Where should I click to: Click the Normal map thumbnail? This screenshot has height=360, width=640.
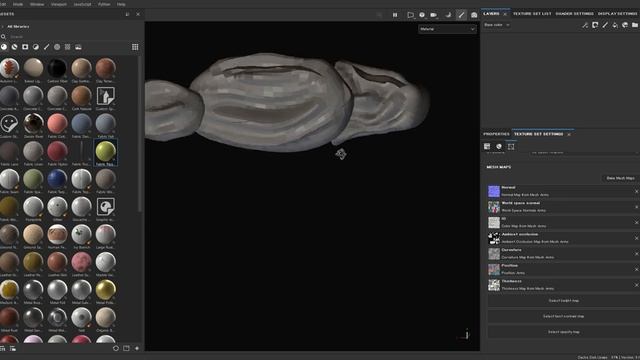pyautogui.click(x=494, y=191)
